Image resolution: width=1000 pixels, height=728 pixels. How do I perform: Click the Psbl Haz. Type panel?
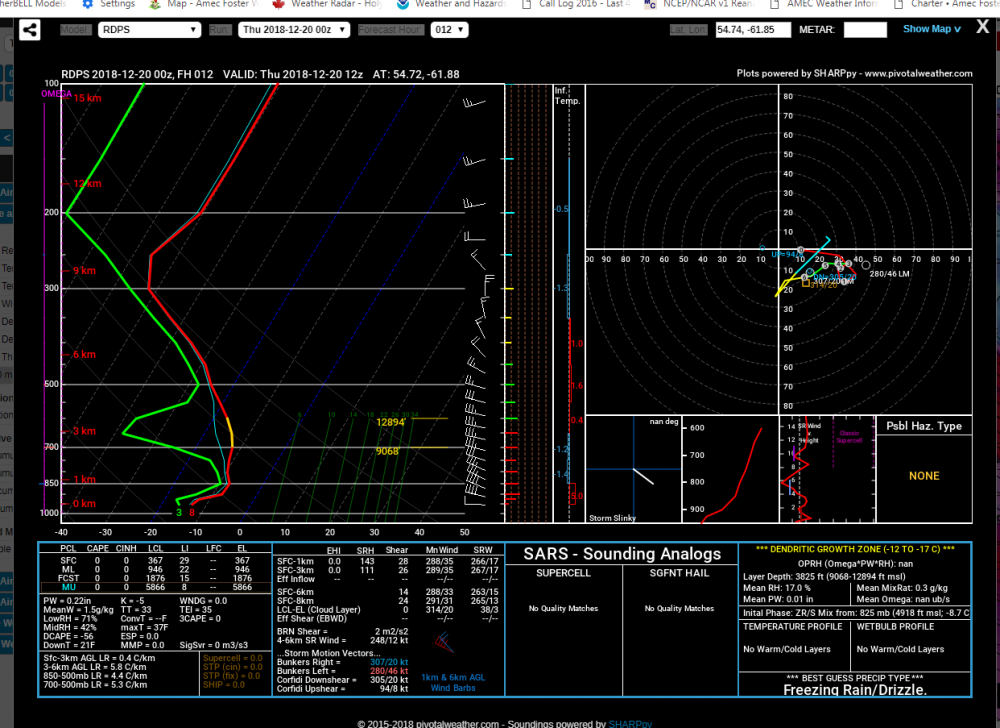[924, 469]
